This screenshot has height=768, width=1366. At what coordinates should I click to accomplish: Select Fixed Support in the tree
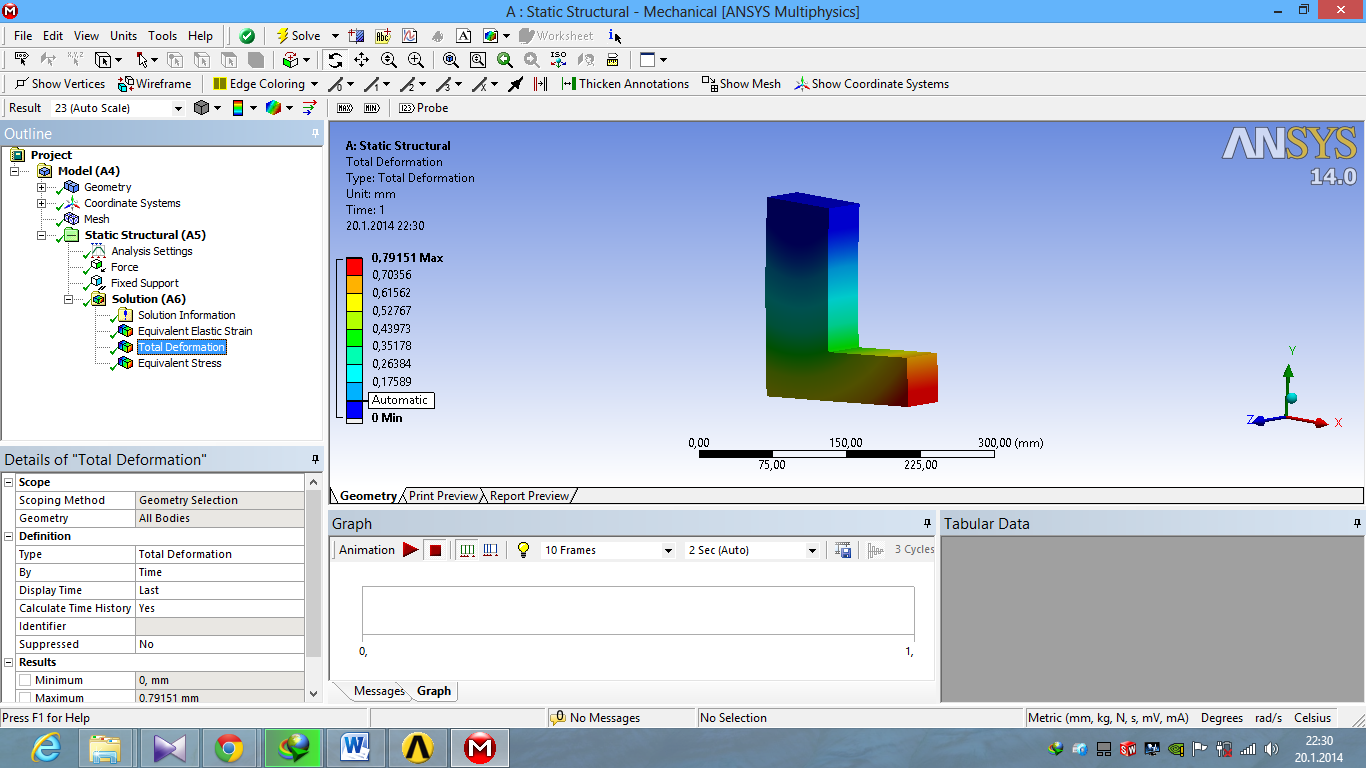pos(145,283)
